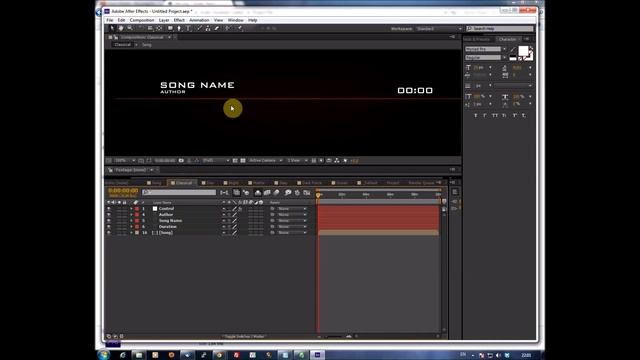
Task: Expand the Song Name layer properties triangle
Action: click(x=131, y=221)
